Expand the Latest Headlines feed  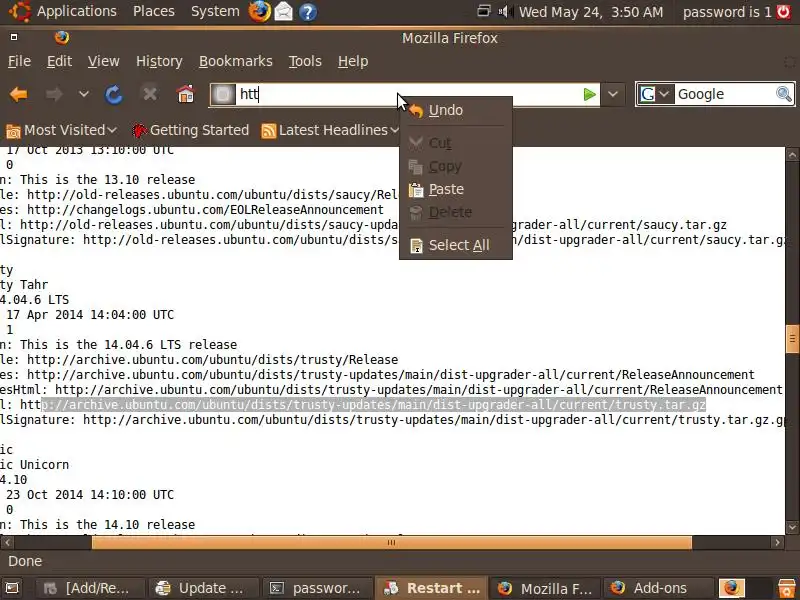click(330, 131)
